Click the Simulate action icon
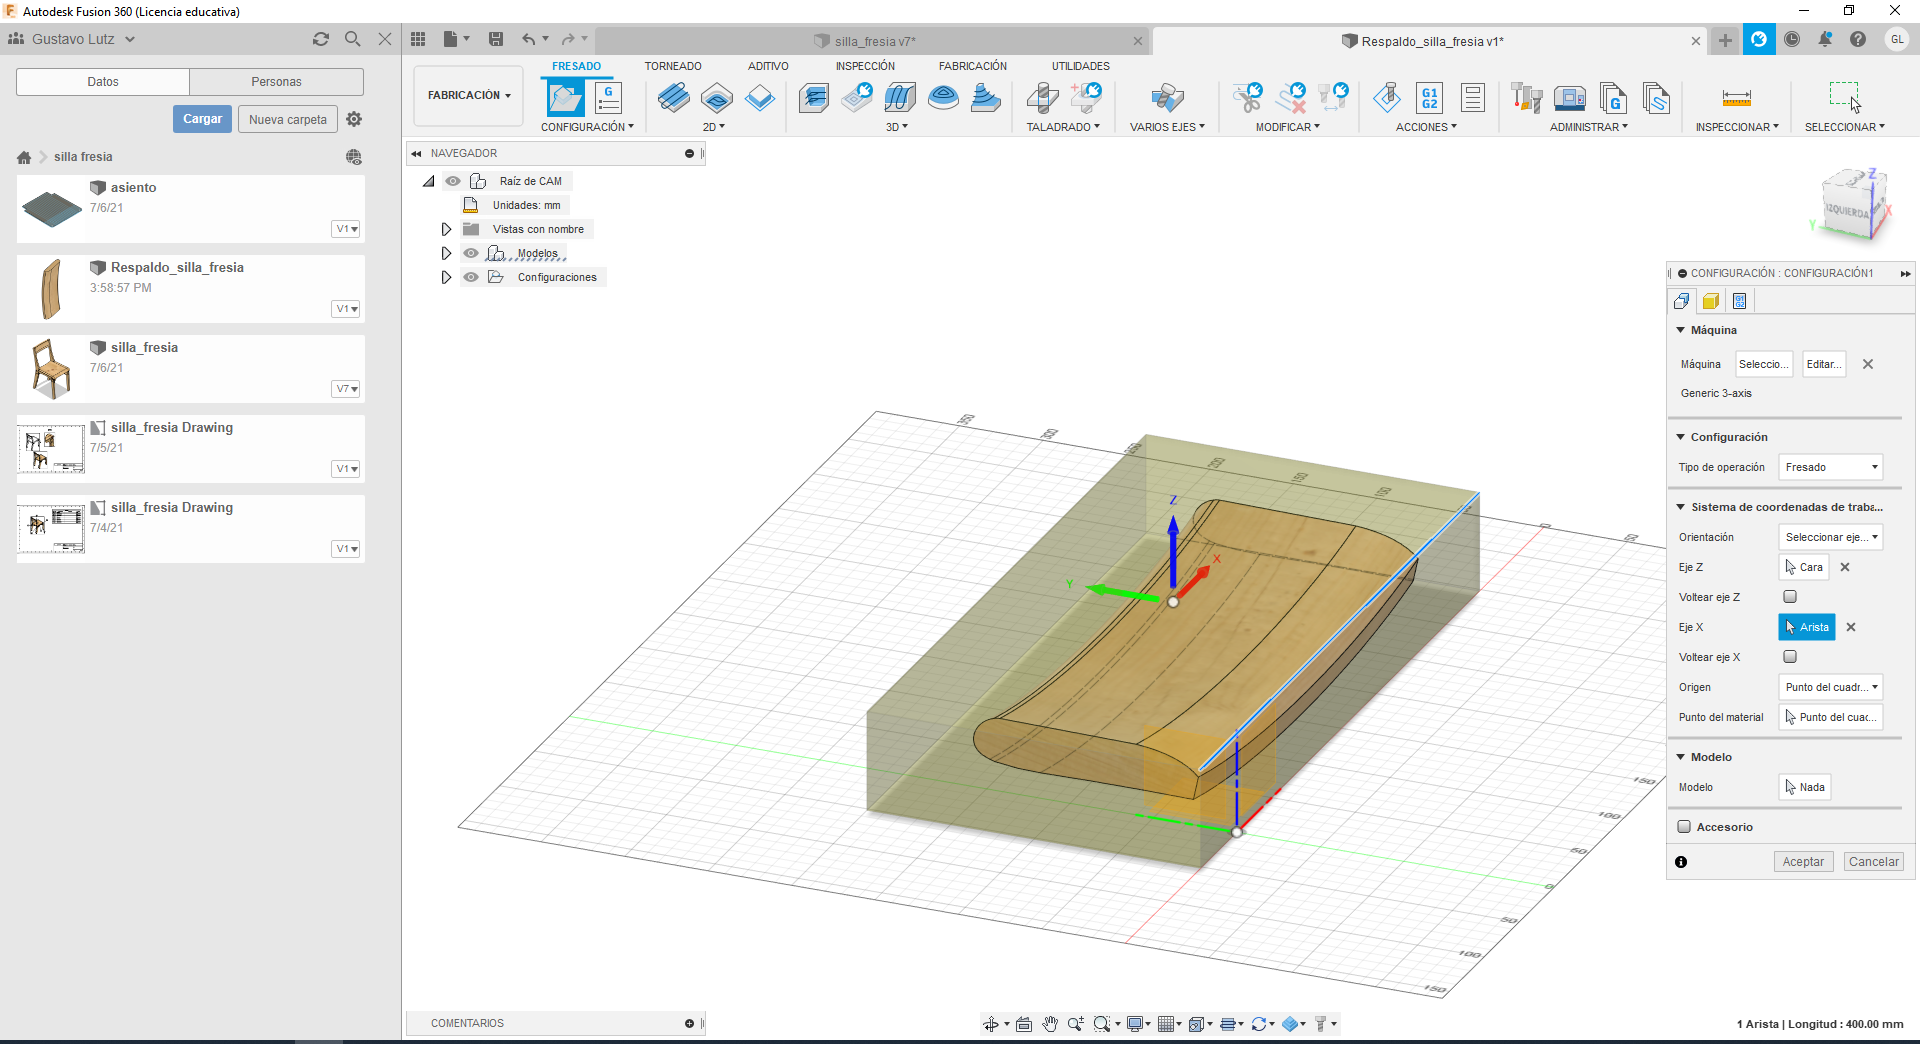The height and width of the screenshot is (1044, 1920). [x=1387, y=98]
